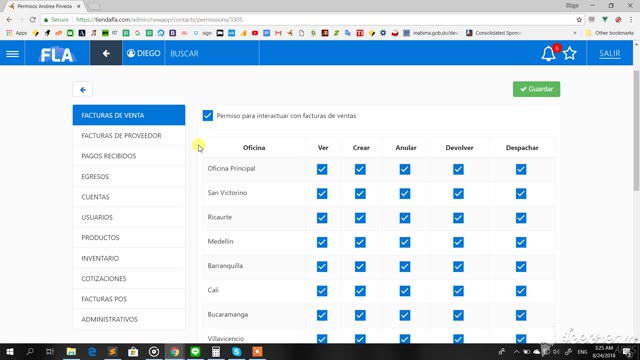Viewport: 640px width, 360px height.
Task: Focus the BUSCAR search field
Action: tap(212, 53)
